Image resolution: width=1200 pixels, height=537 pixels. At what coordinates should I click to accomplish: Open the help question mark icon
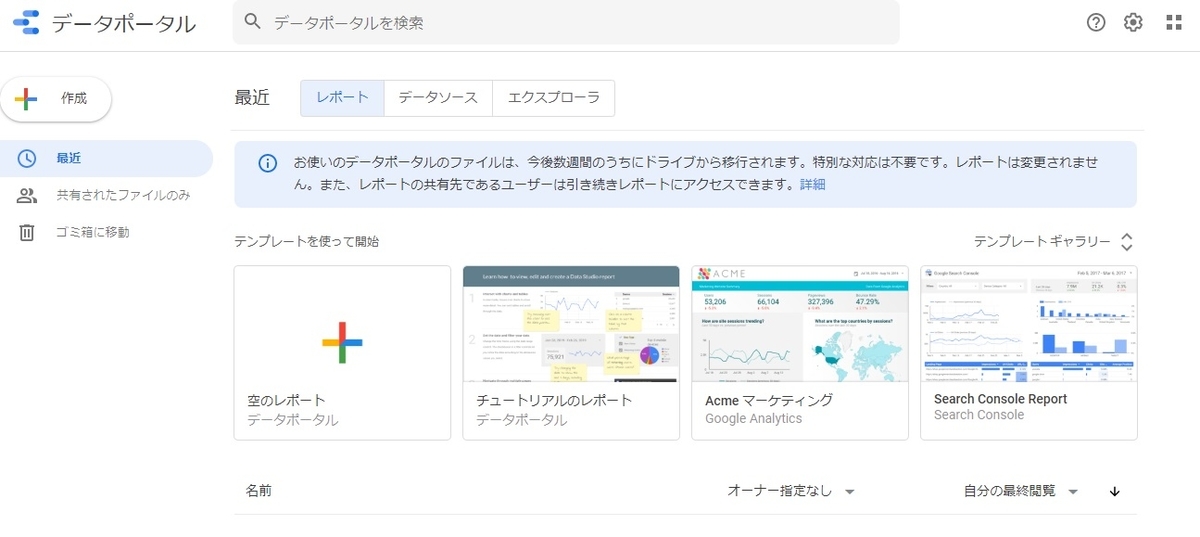click(1096, 23)
